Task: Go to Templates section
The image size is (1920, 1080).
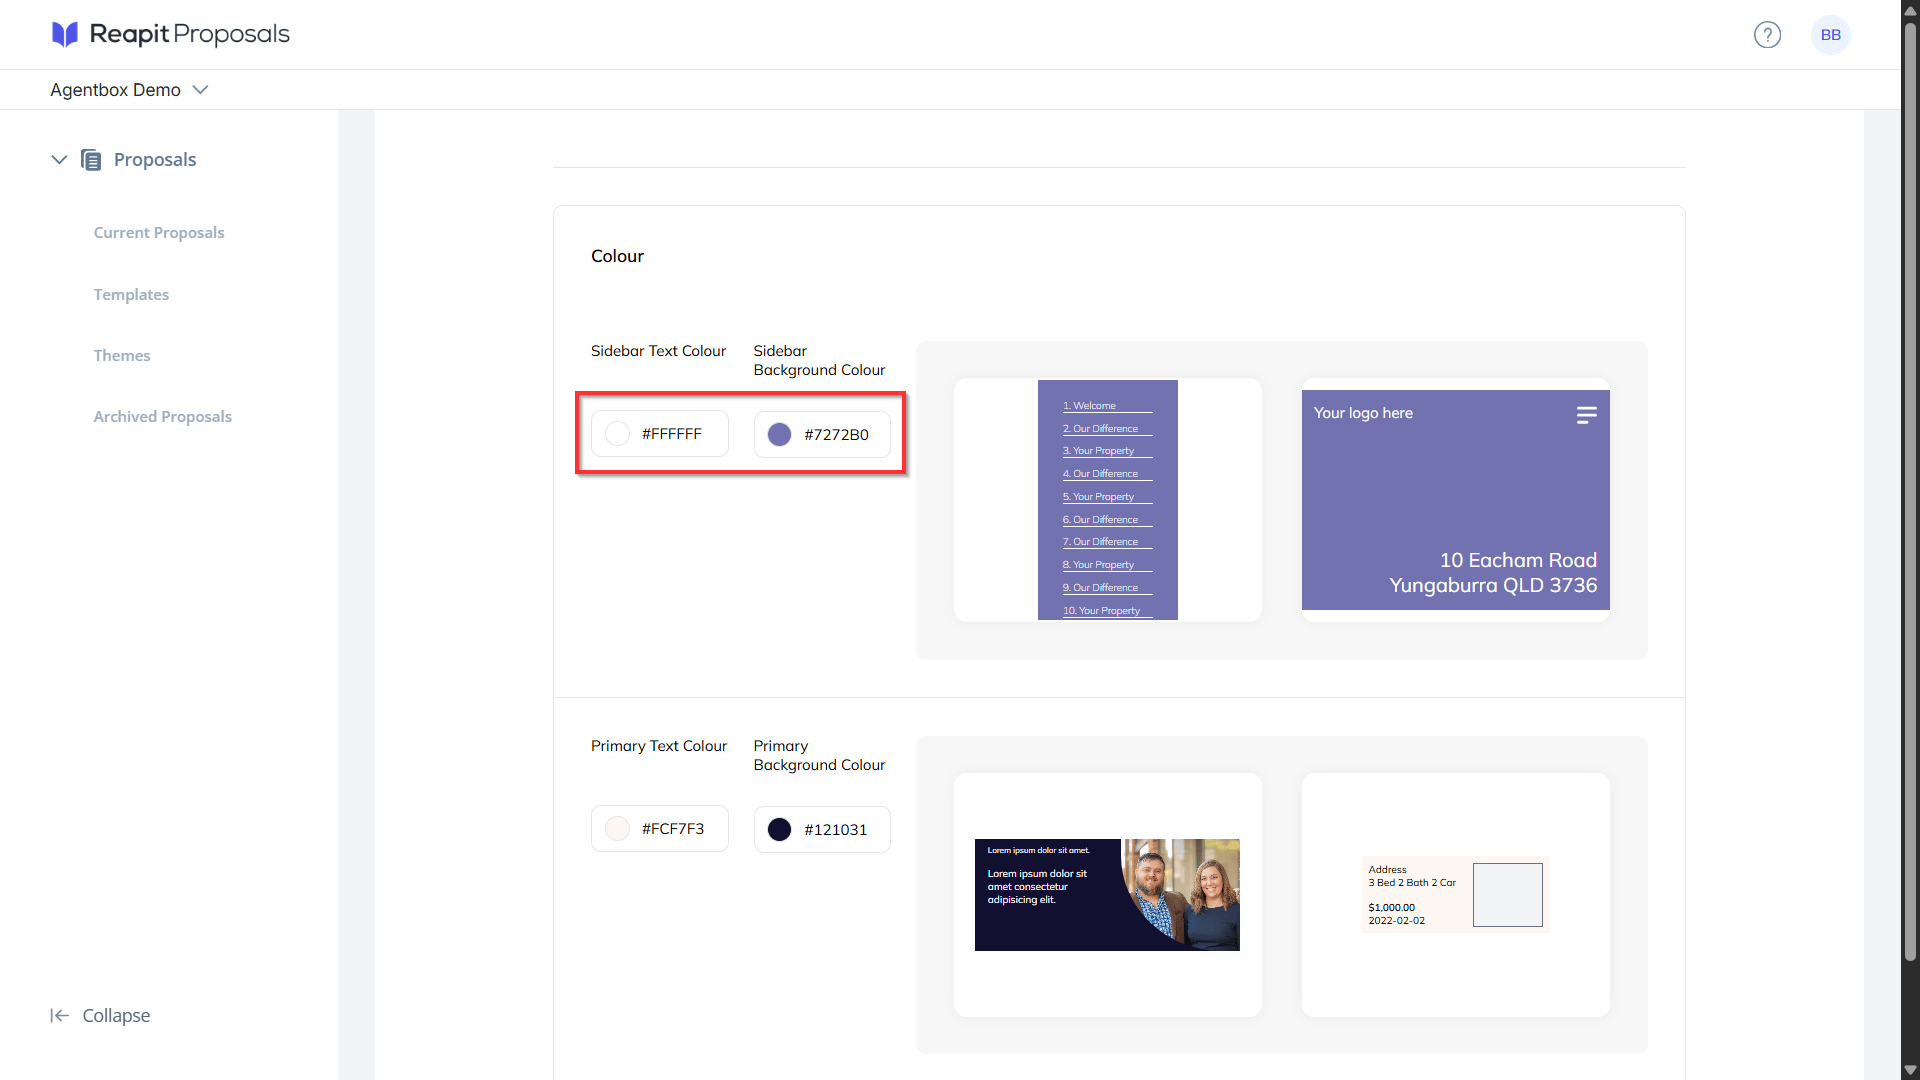Action: (131, 295)
